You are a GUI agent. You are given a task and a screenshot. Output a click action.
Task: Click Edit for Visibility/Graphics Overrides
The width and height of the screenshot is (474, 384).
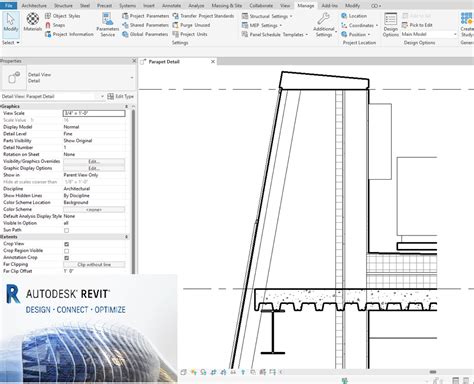click(x=94, y=161)
